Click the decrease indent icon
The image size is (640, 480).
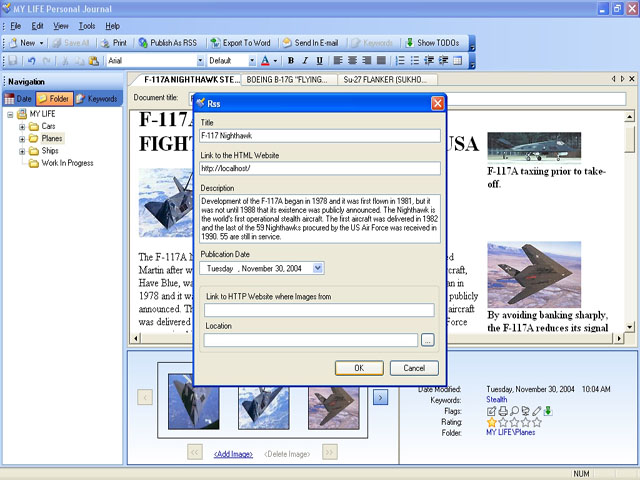429,61
